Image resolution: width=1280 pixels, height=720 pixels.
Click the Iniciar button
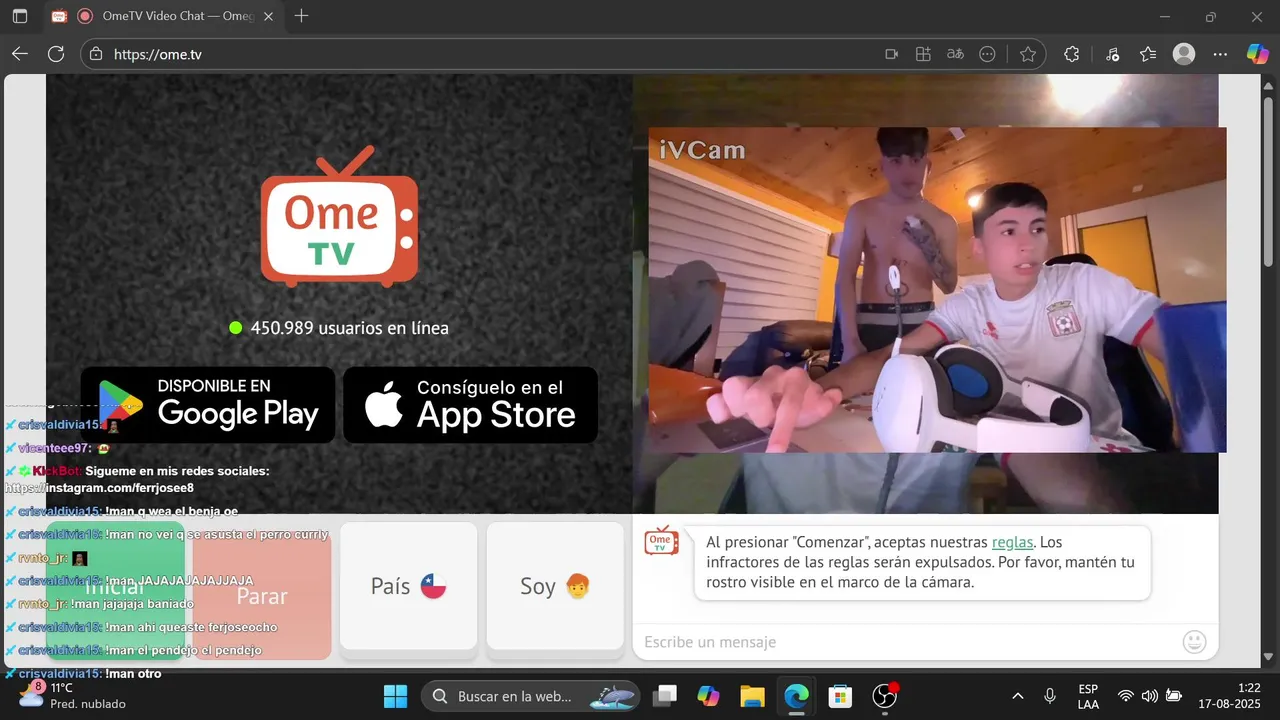pos(115,589)
